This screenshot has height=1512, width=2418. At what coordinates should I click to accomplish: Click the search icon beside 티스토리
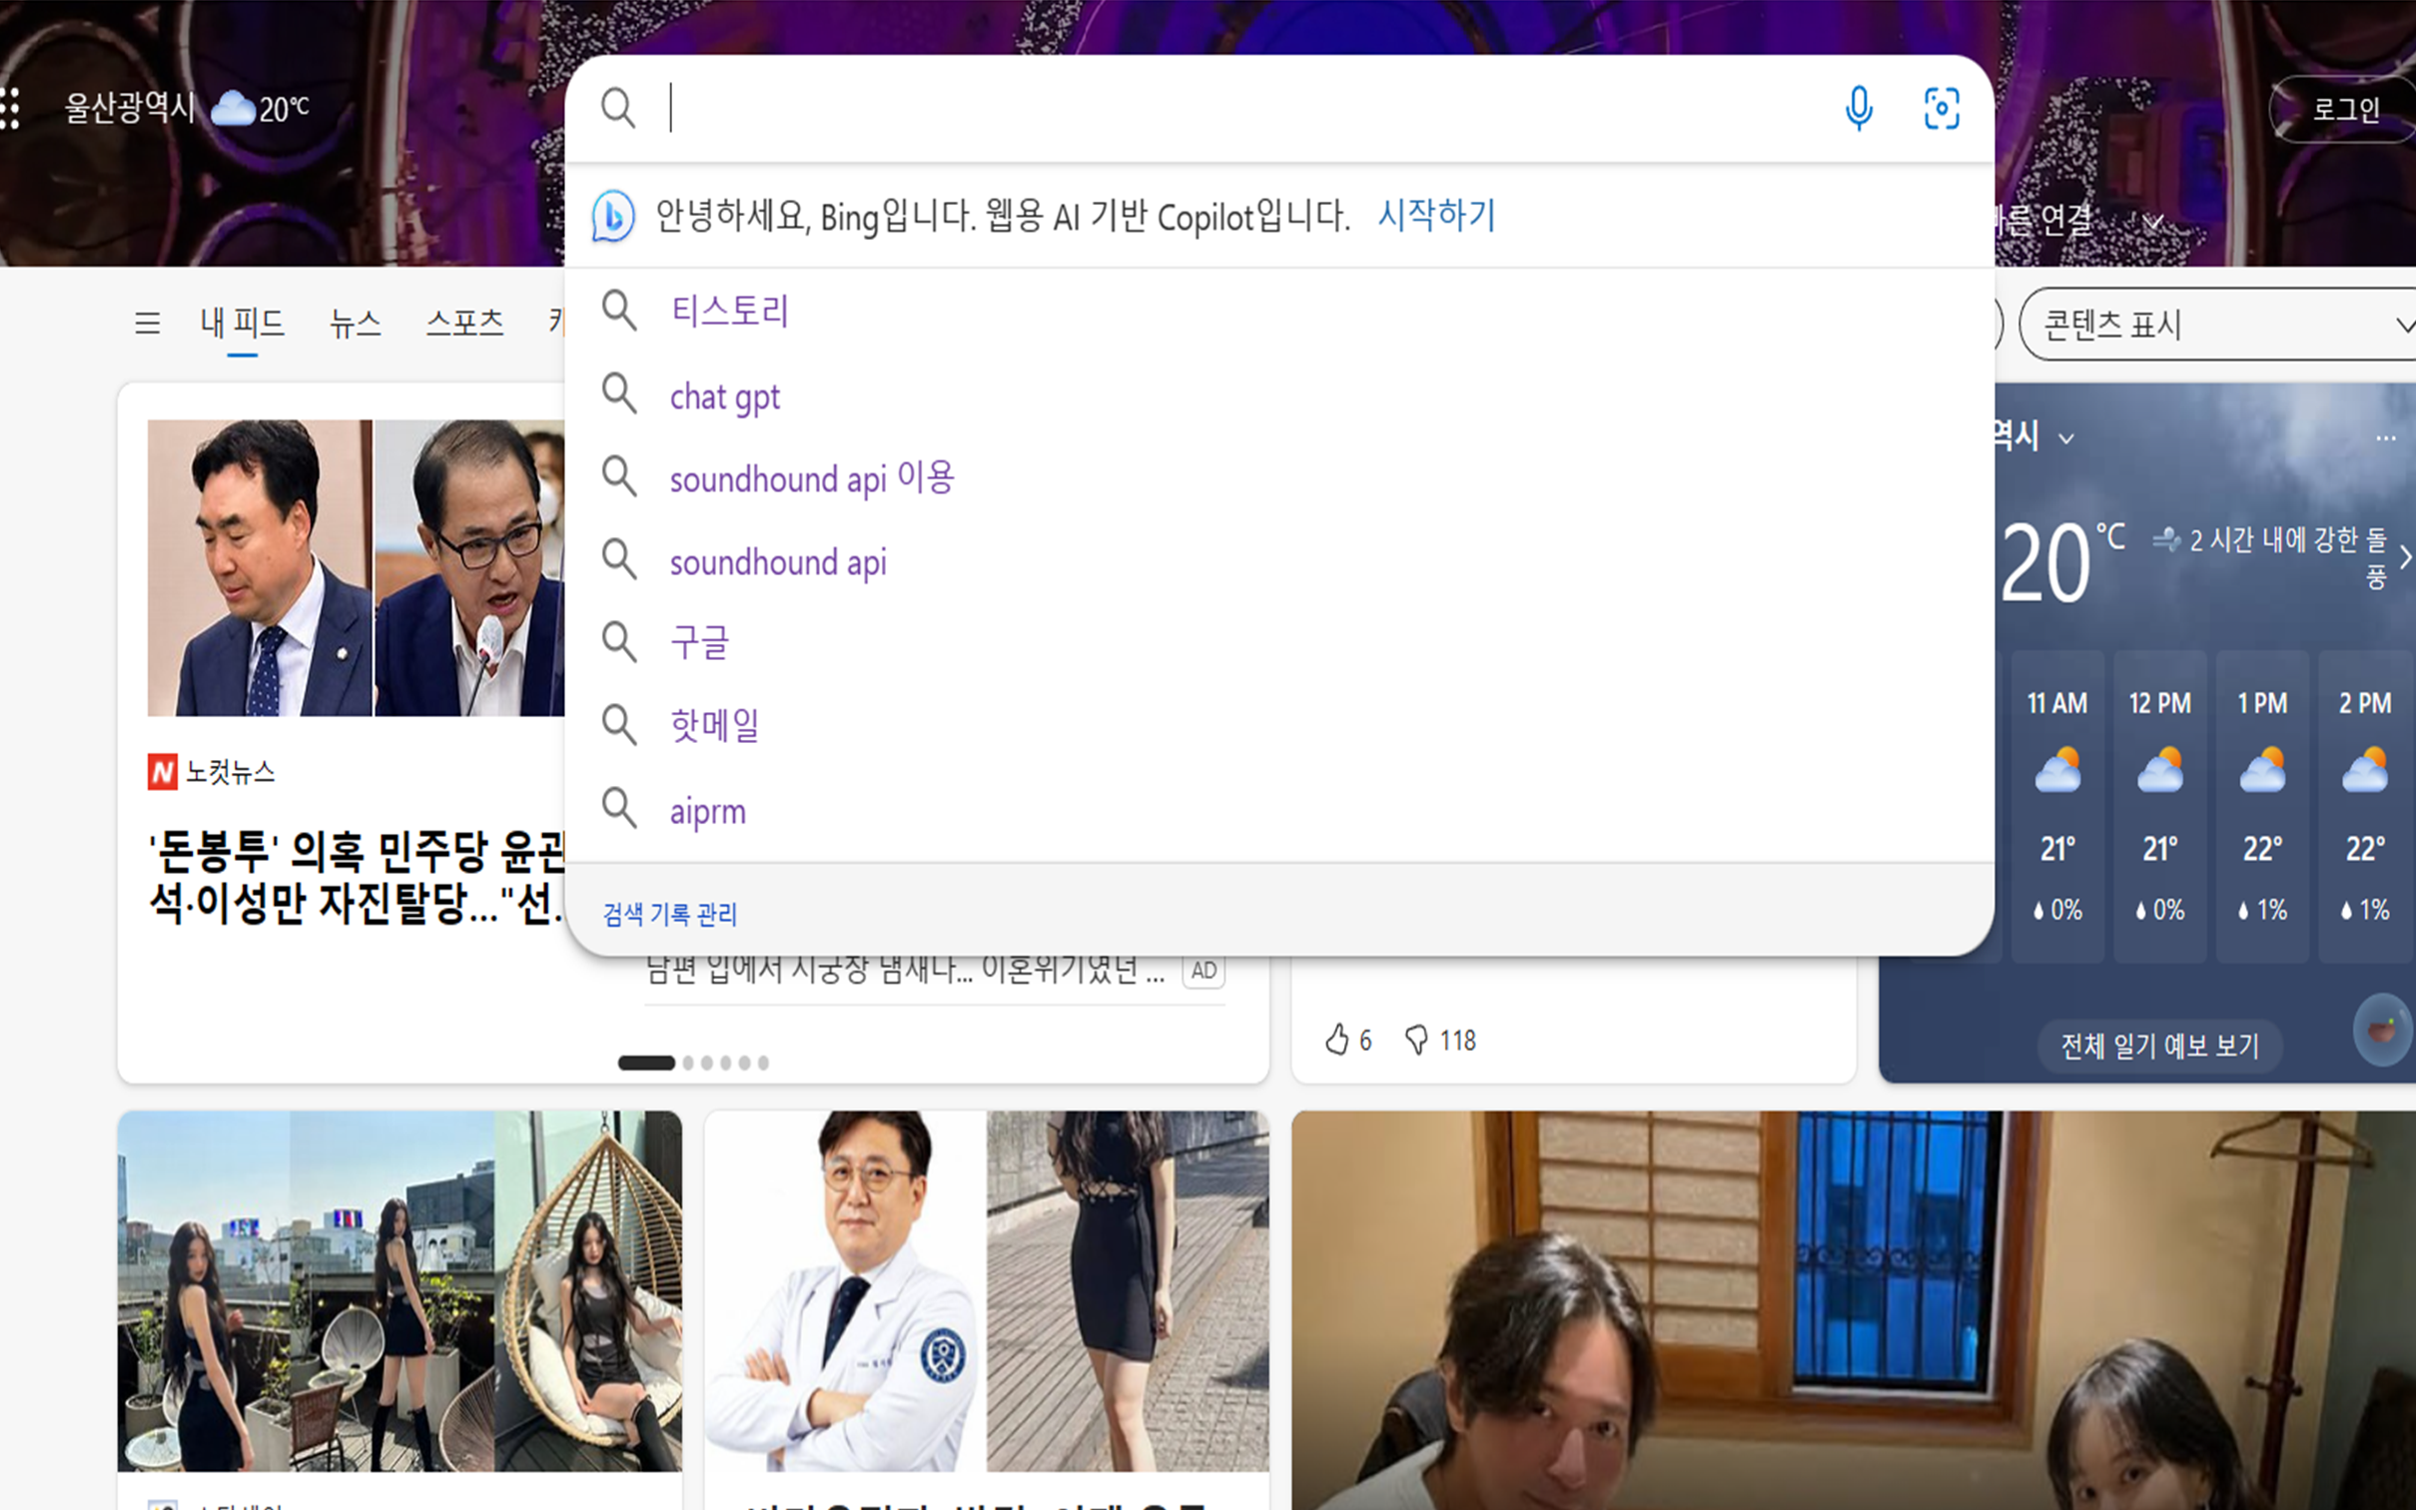click(x=619, y=311)
